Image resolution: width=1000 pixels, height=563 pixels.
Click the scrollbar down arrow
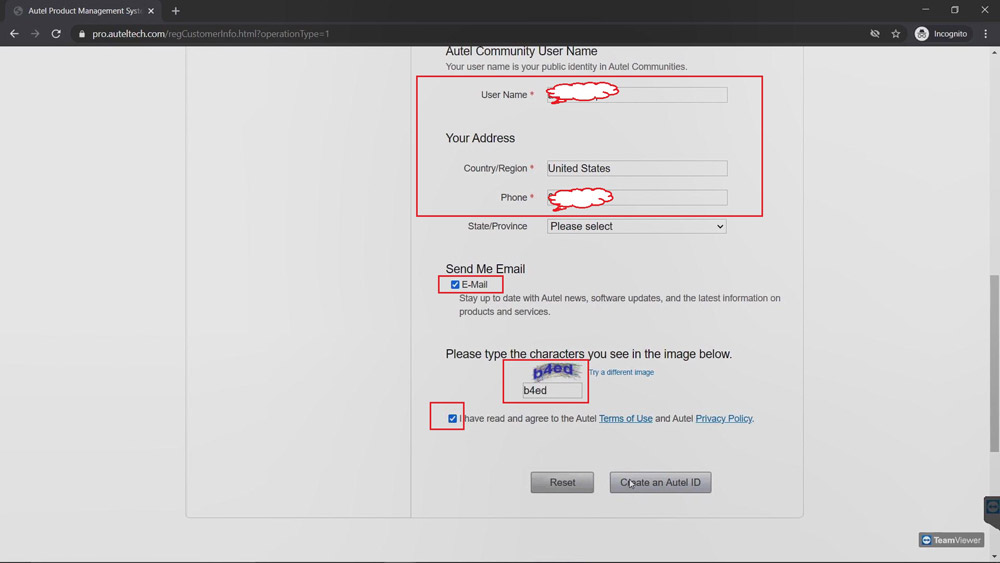point(994,557)
